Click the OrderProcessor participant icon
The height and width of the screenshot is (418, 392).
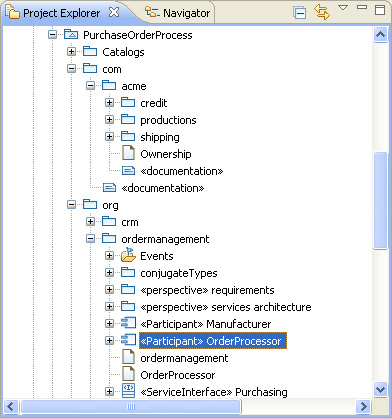coord(128,340)
